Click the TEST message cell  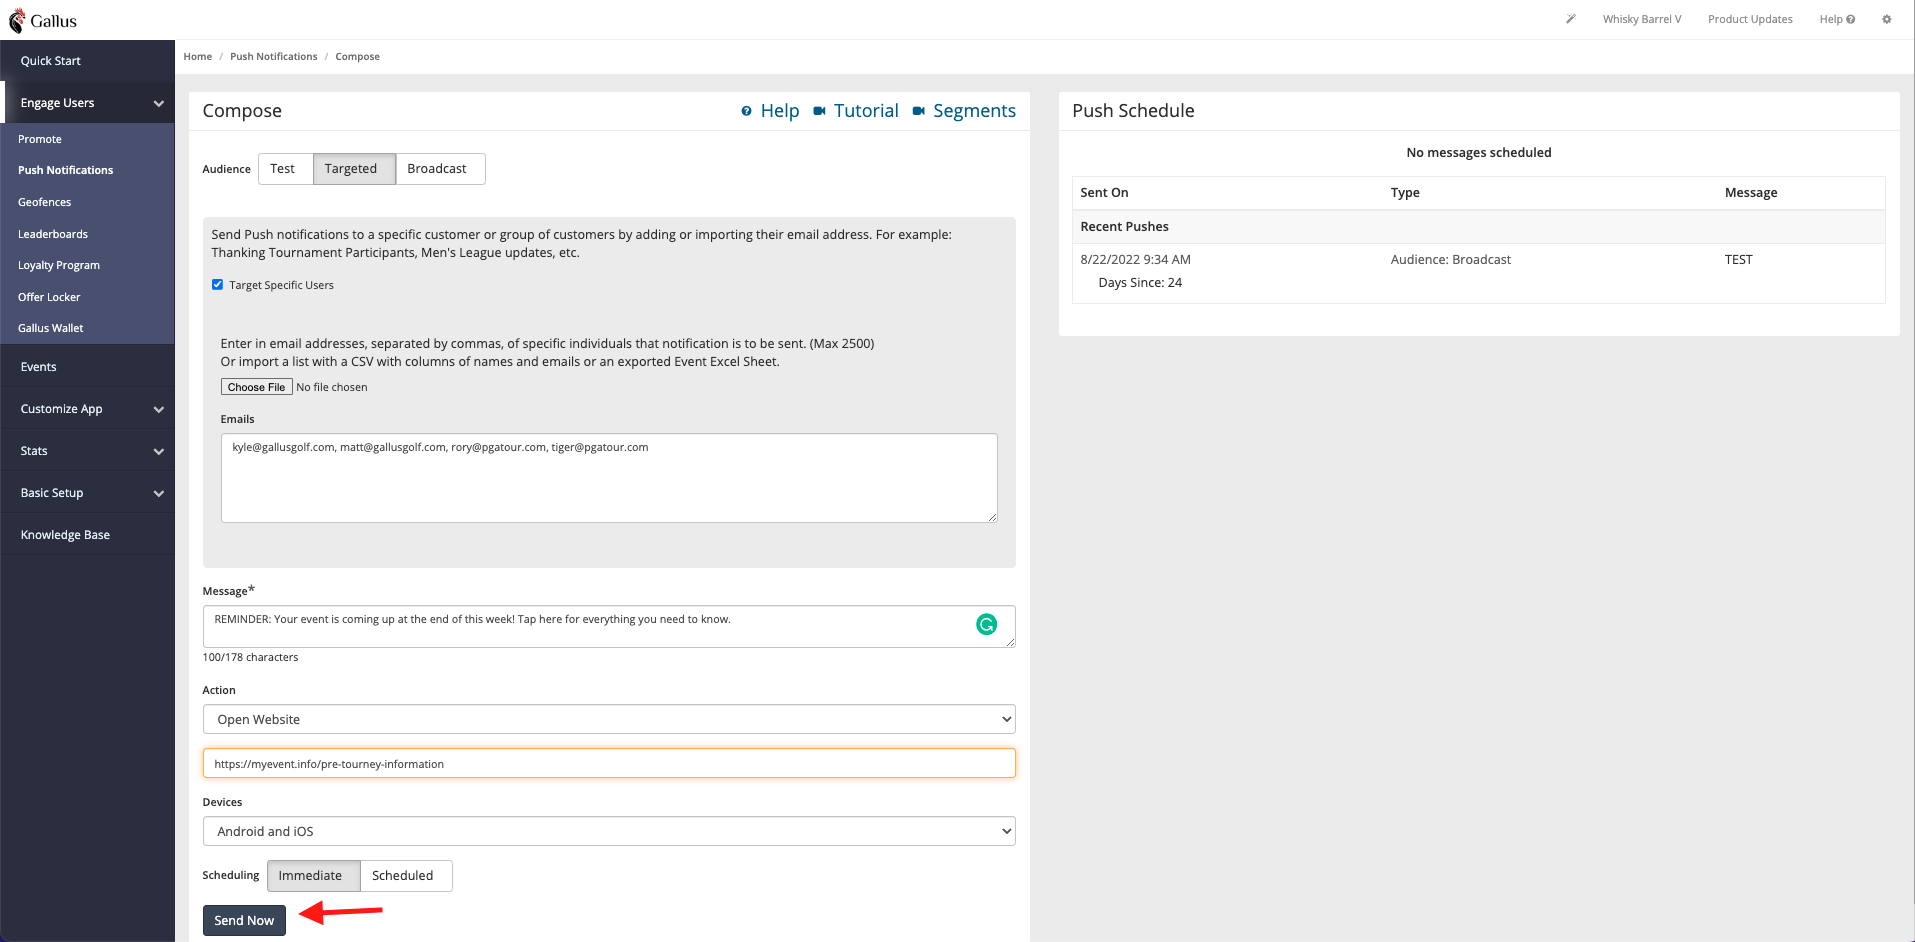1738,260
